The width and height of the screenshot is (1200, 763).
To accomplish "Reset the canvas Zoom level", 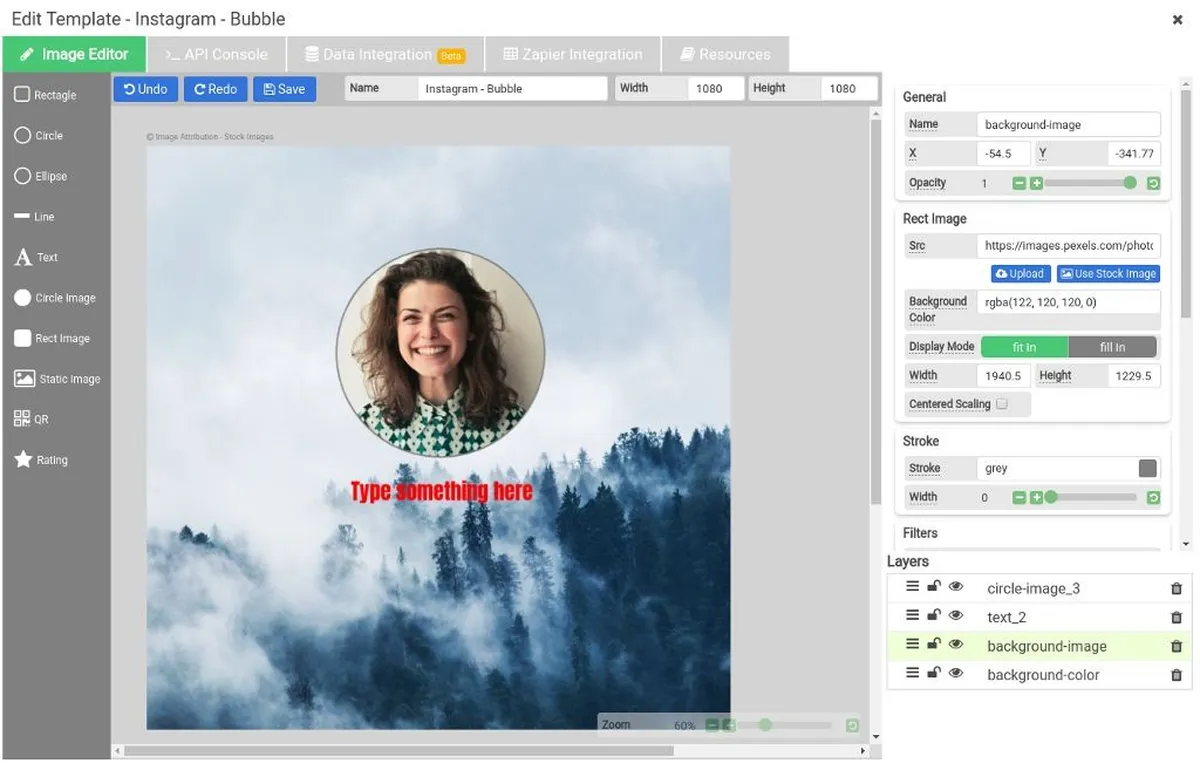I will tap(852, 725).
